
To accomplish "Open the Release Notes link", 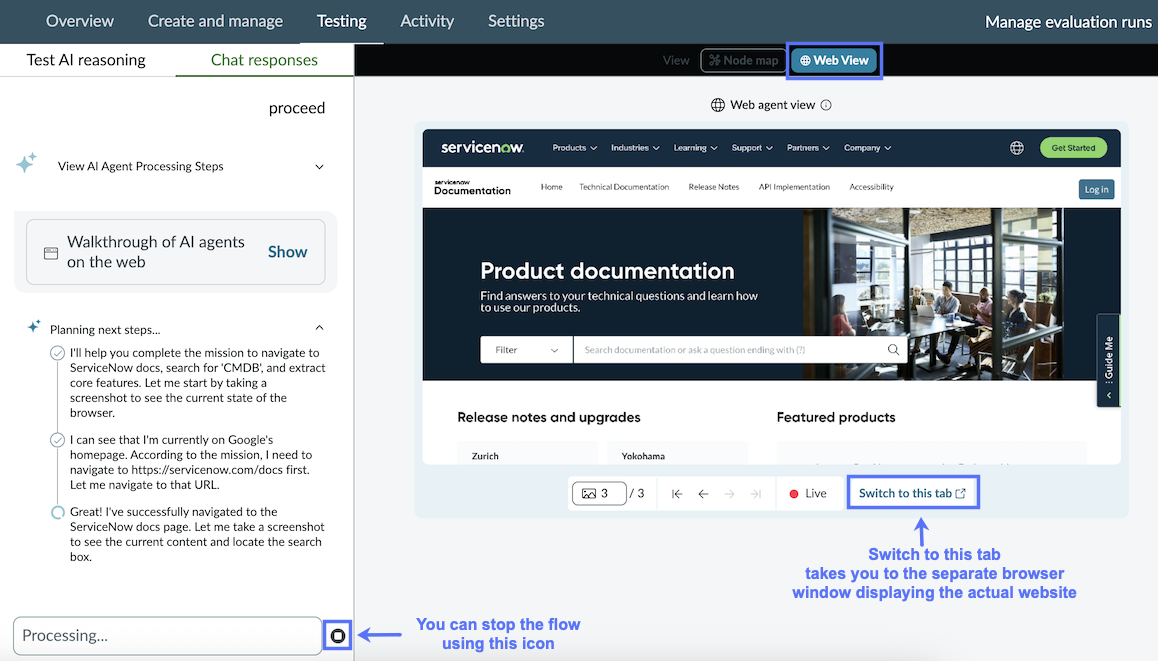I will click(713, 187).
